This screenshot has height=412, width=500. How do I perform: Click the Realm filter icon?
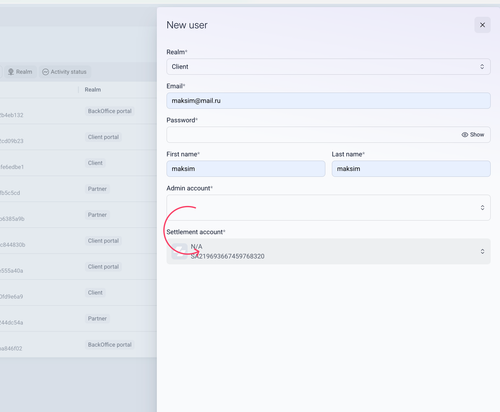tap(11, 72)
